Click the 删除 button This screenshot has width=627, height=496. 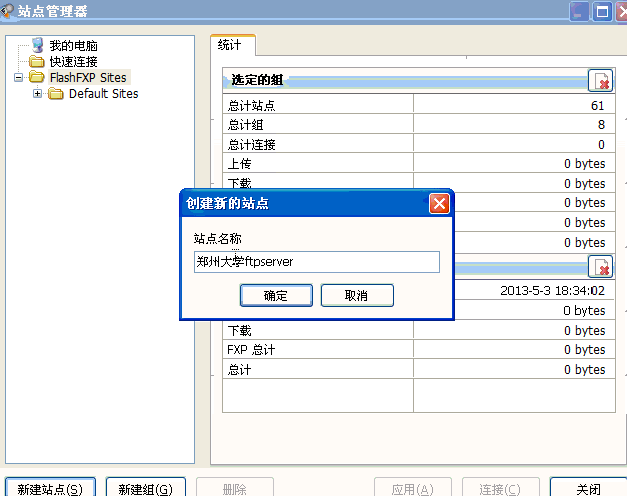[x=235, y=487]
